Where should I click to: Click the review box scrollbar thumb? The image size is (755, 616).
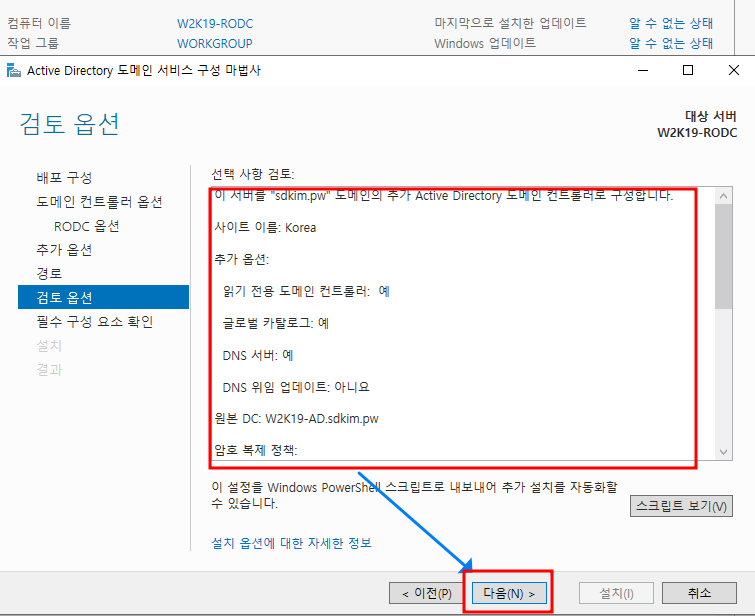[x=723, y=256]
